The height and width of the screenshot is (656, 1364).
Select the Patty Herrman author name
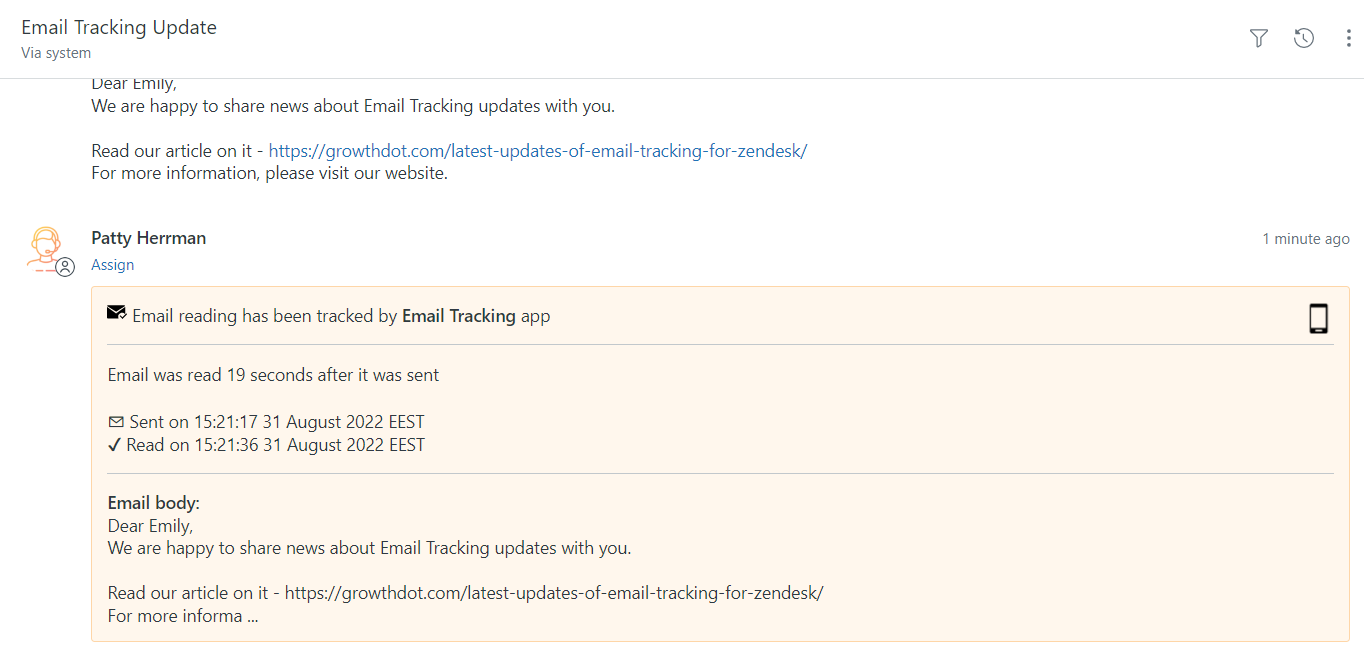pyautogui.click(x=149, y=238)
